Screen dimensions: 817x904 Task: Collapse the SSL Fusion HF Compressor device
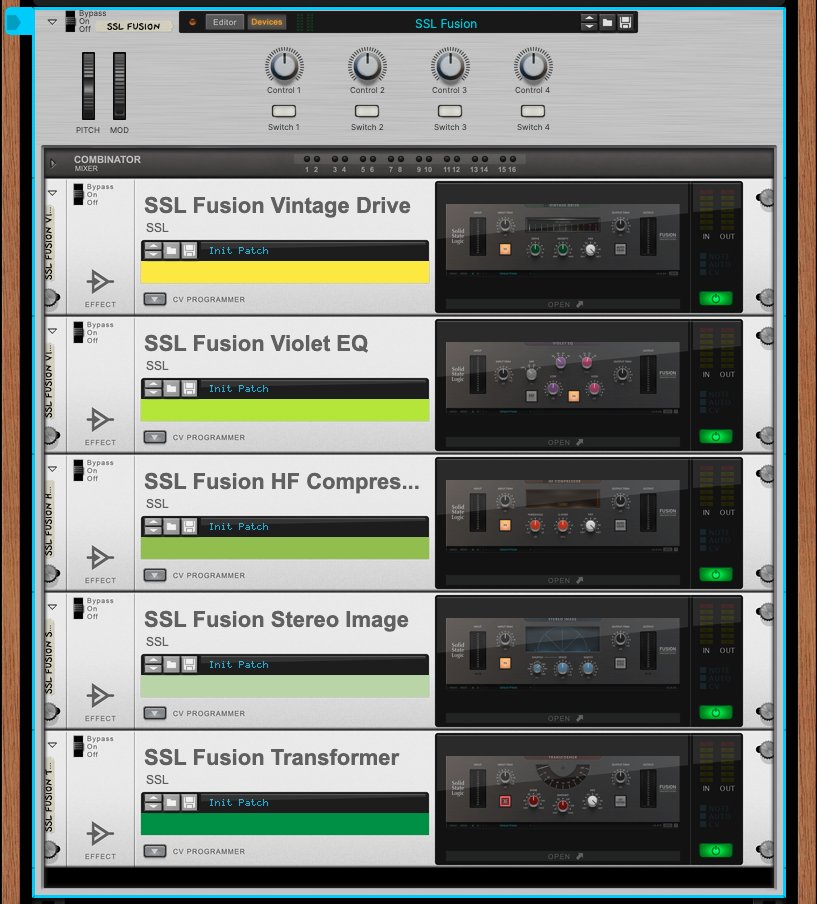[x=52, y=469]
